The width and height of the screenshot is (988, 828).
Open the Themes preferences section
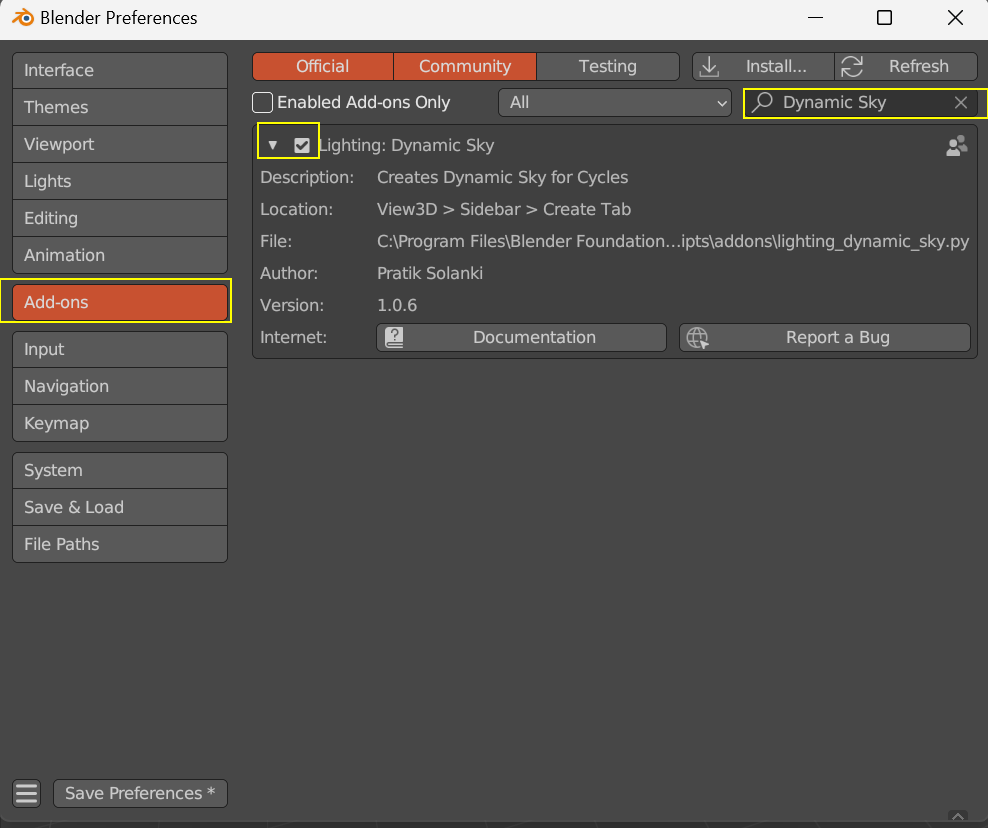tap(120, 107)
